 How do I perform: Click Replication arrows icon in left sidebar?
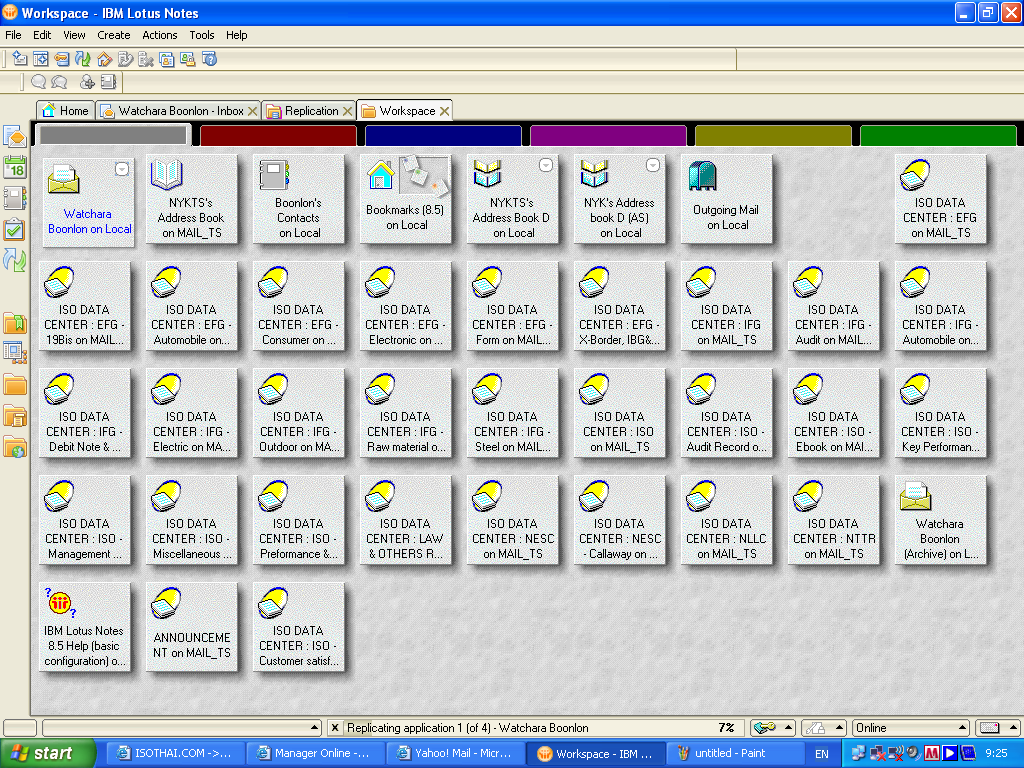(x=14, y=260)
